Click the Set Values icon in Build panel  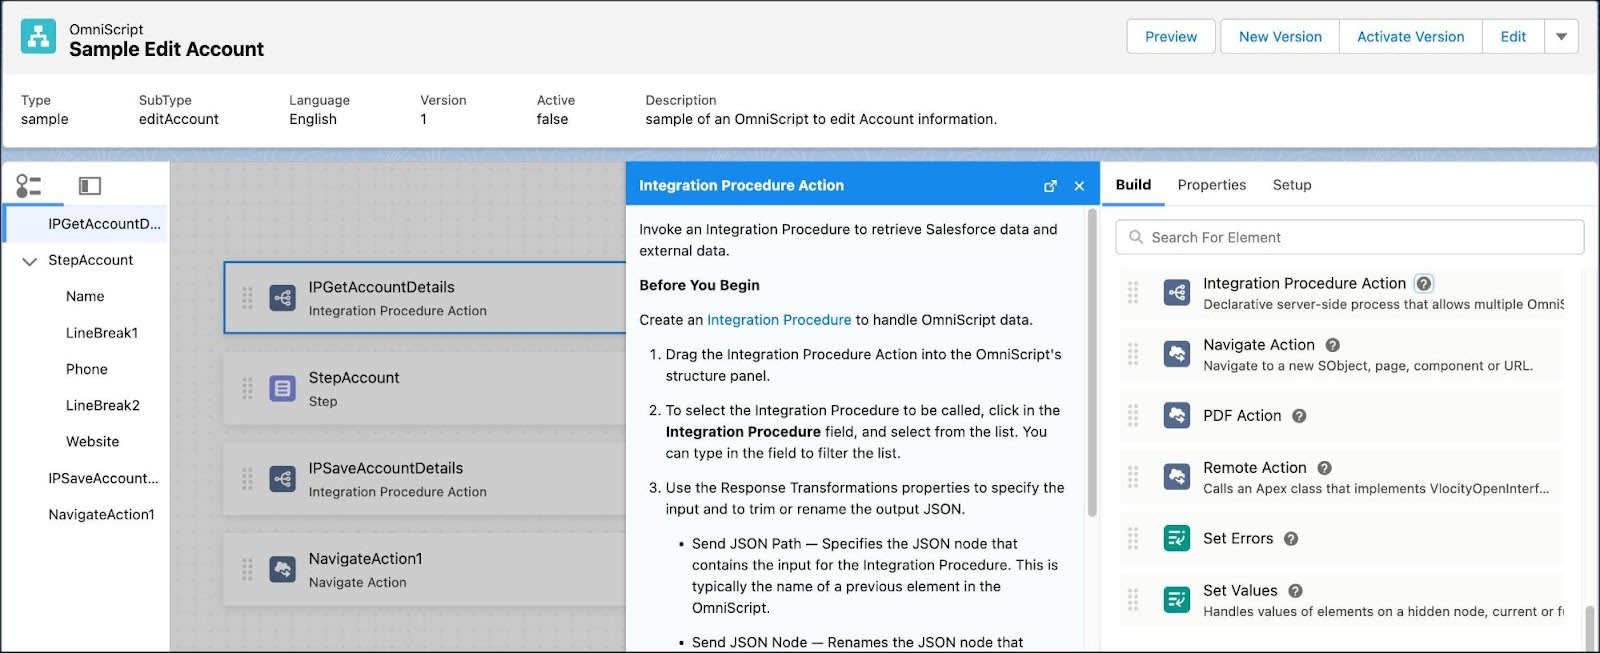[1175, 600]
